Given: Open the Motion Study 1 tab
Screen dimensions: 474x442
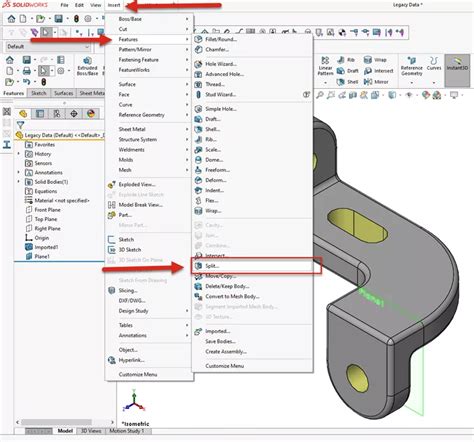Looking at the screenshot, I should [x=127, y=431].
